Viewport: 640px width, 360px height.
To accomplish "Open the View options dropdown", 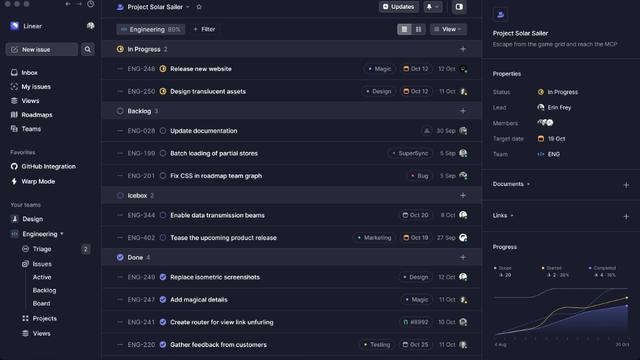I will tap(448, 29).
